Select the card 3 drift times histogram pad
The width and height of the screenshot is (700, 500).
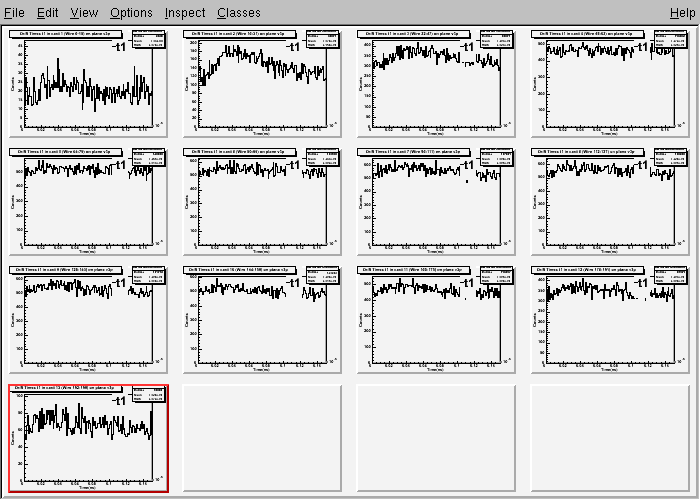click(436, 83)
